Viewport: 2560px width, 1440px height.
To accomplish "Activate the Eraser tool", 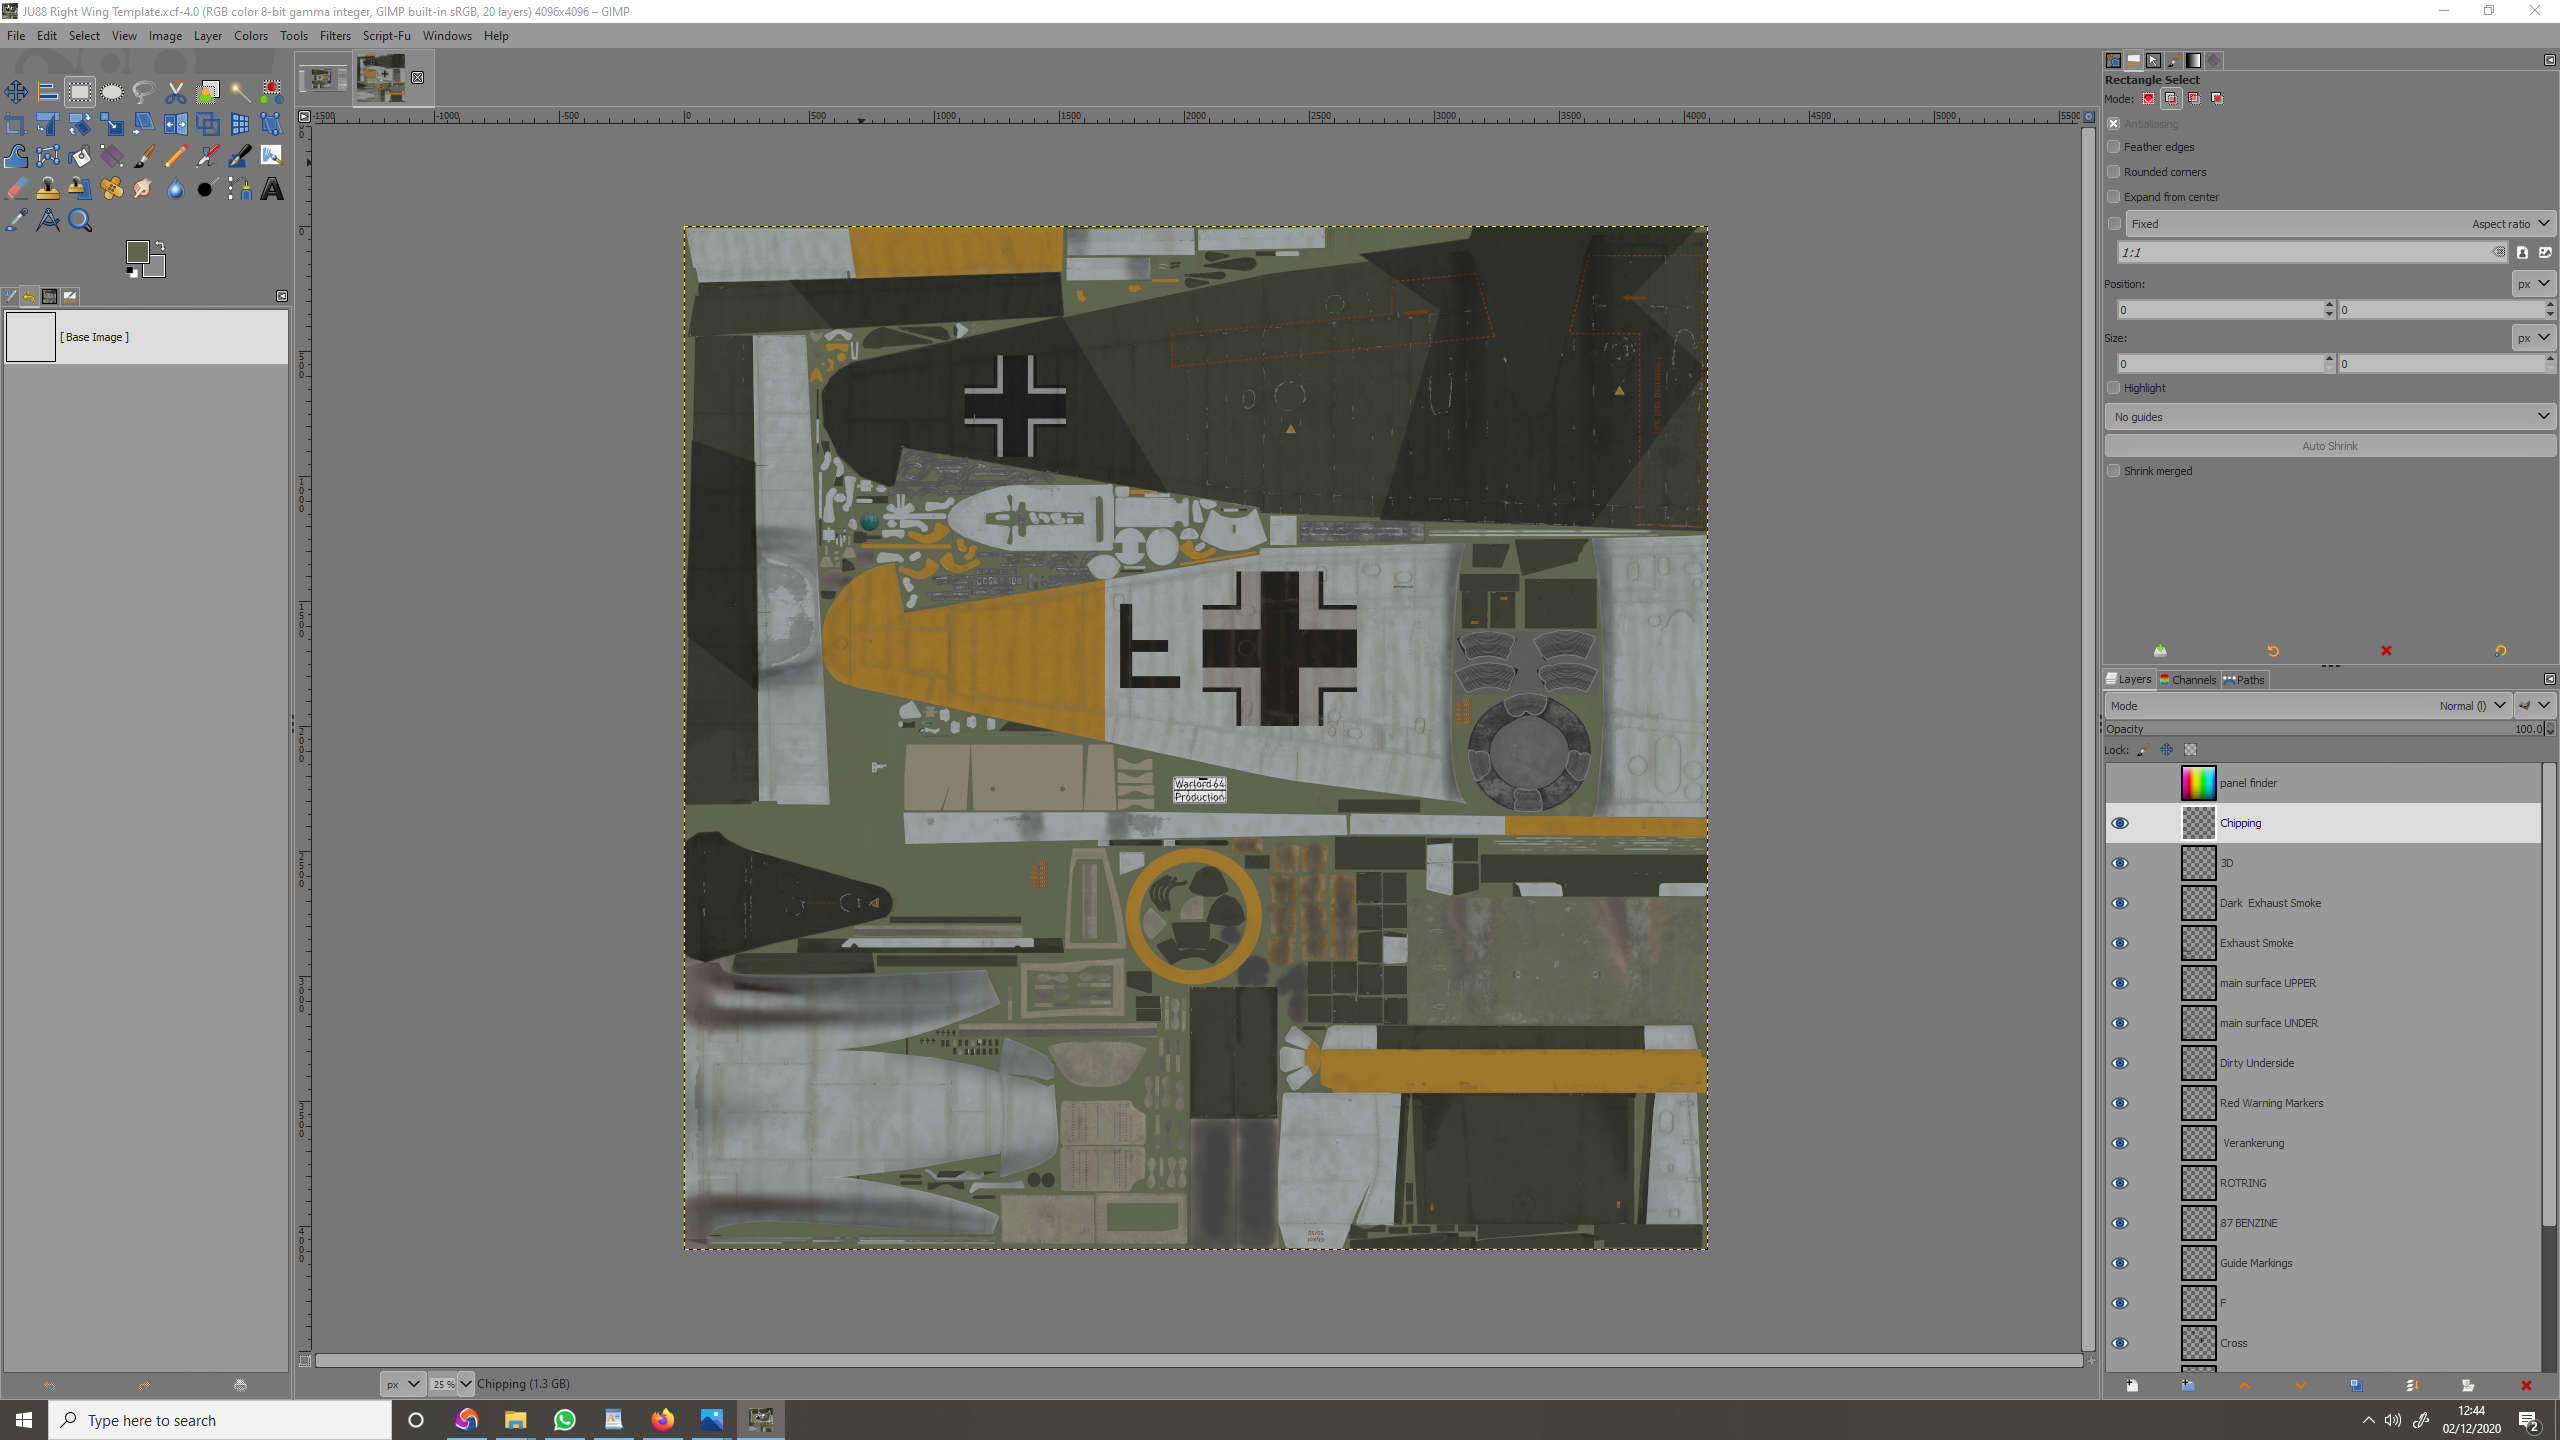I will click(x=16, y=189).
